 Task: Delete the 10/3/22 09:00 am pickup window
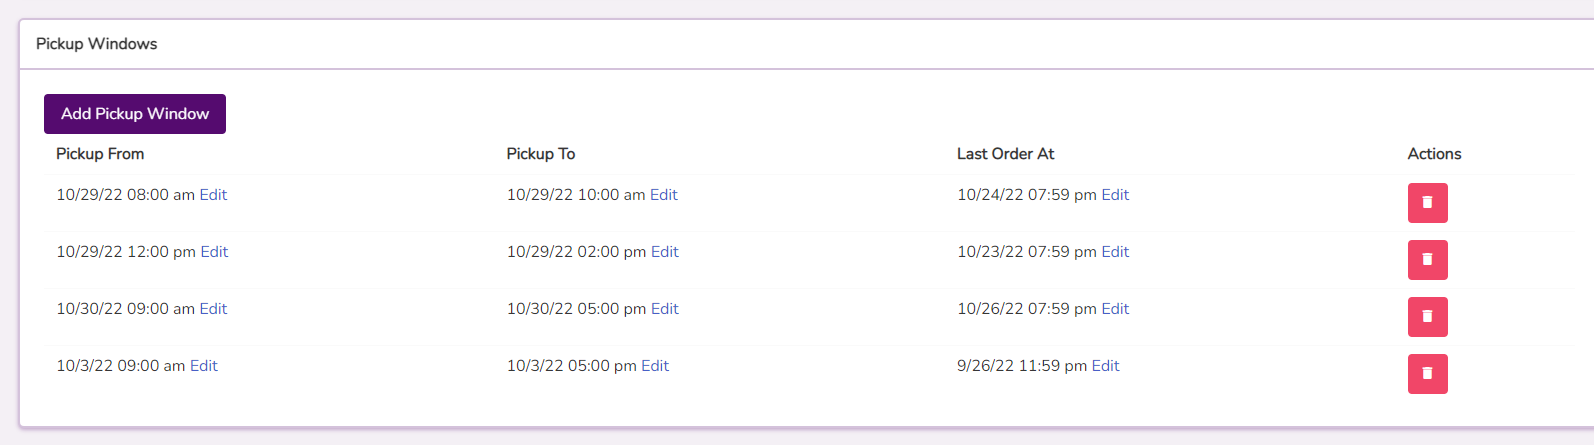tap(1427, 374)
